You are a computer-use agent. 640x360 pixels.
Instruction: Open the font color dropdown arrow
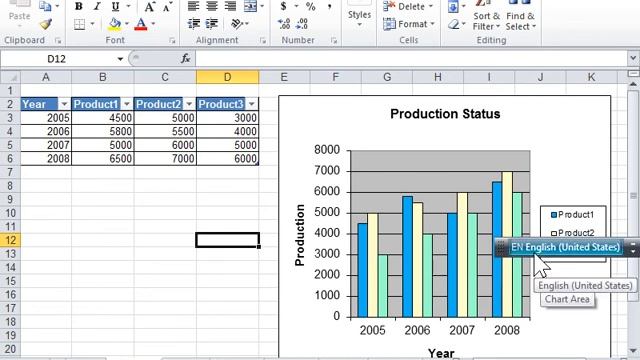point(153,24)
